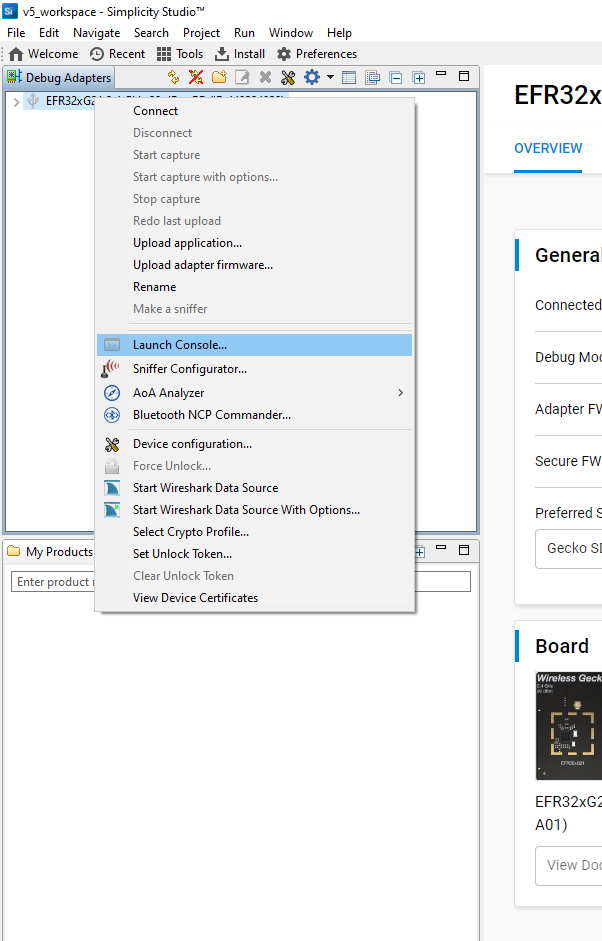Click the Install toolbar button
The width and height of the screenshot is (602, 941).
coord(240,54)
